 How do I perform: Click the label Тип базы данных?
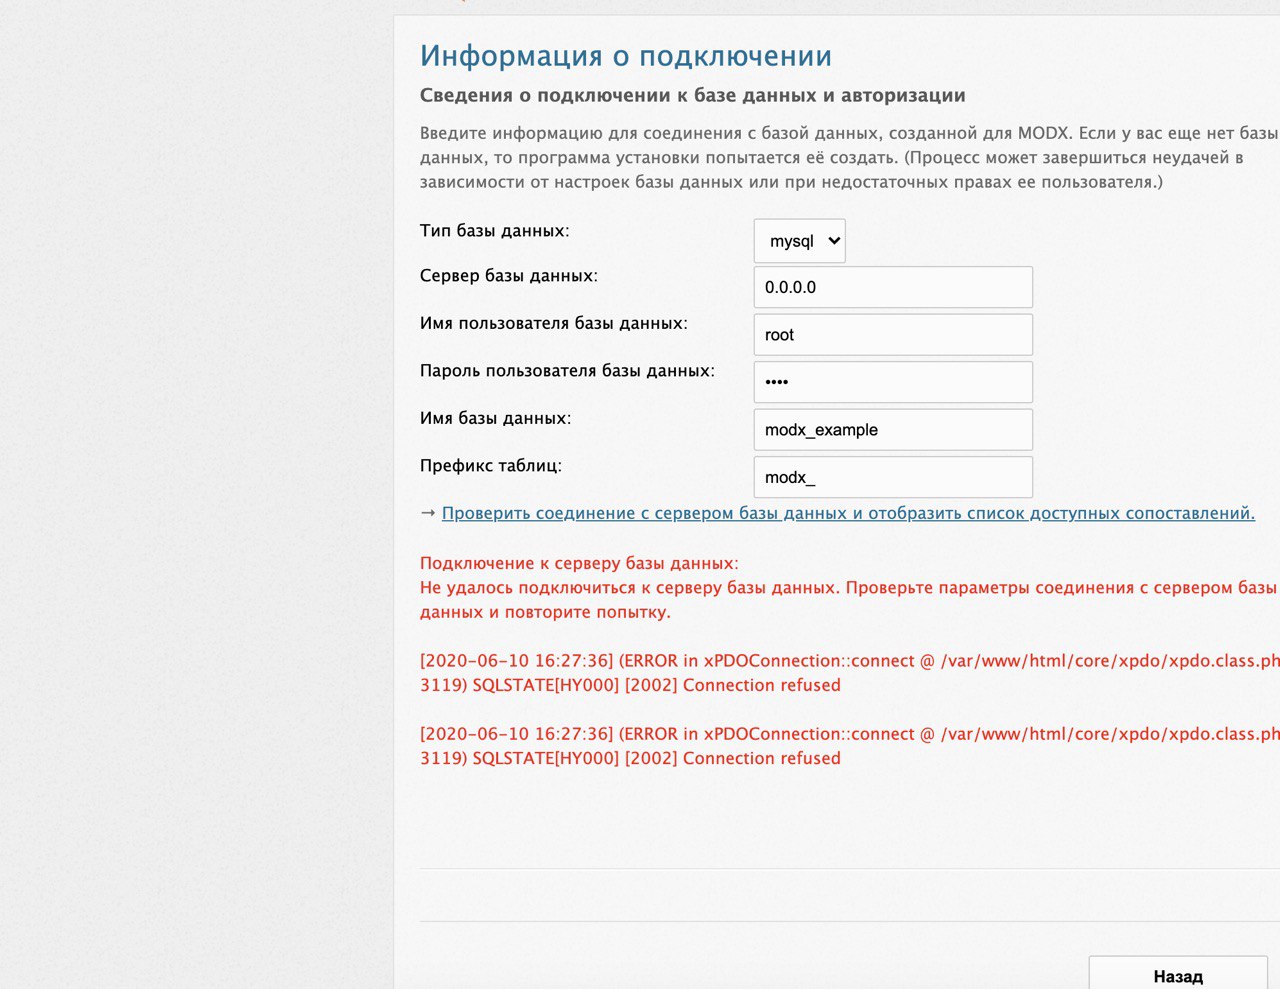tap(494, 231)
